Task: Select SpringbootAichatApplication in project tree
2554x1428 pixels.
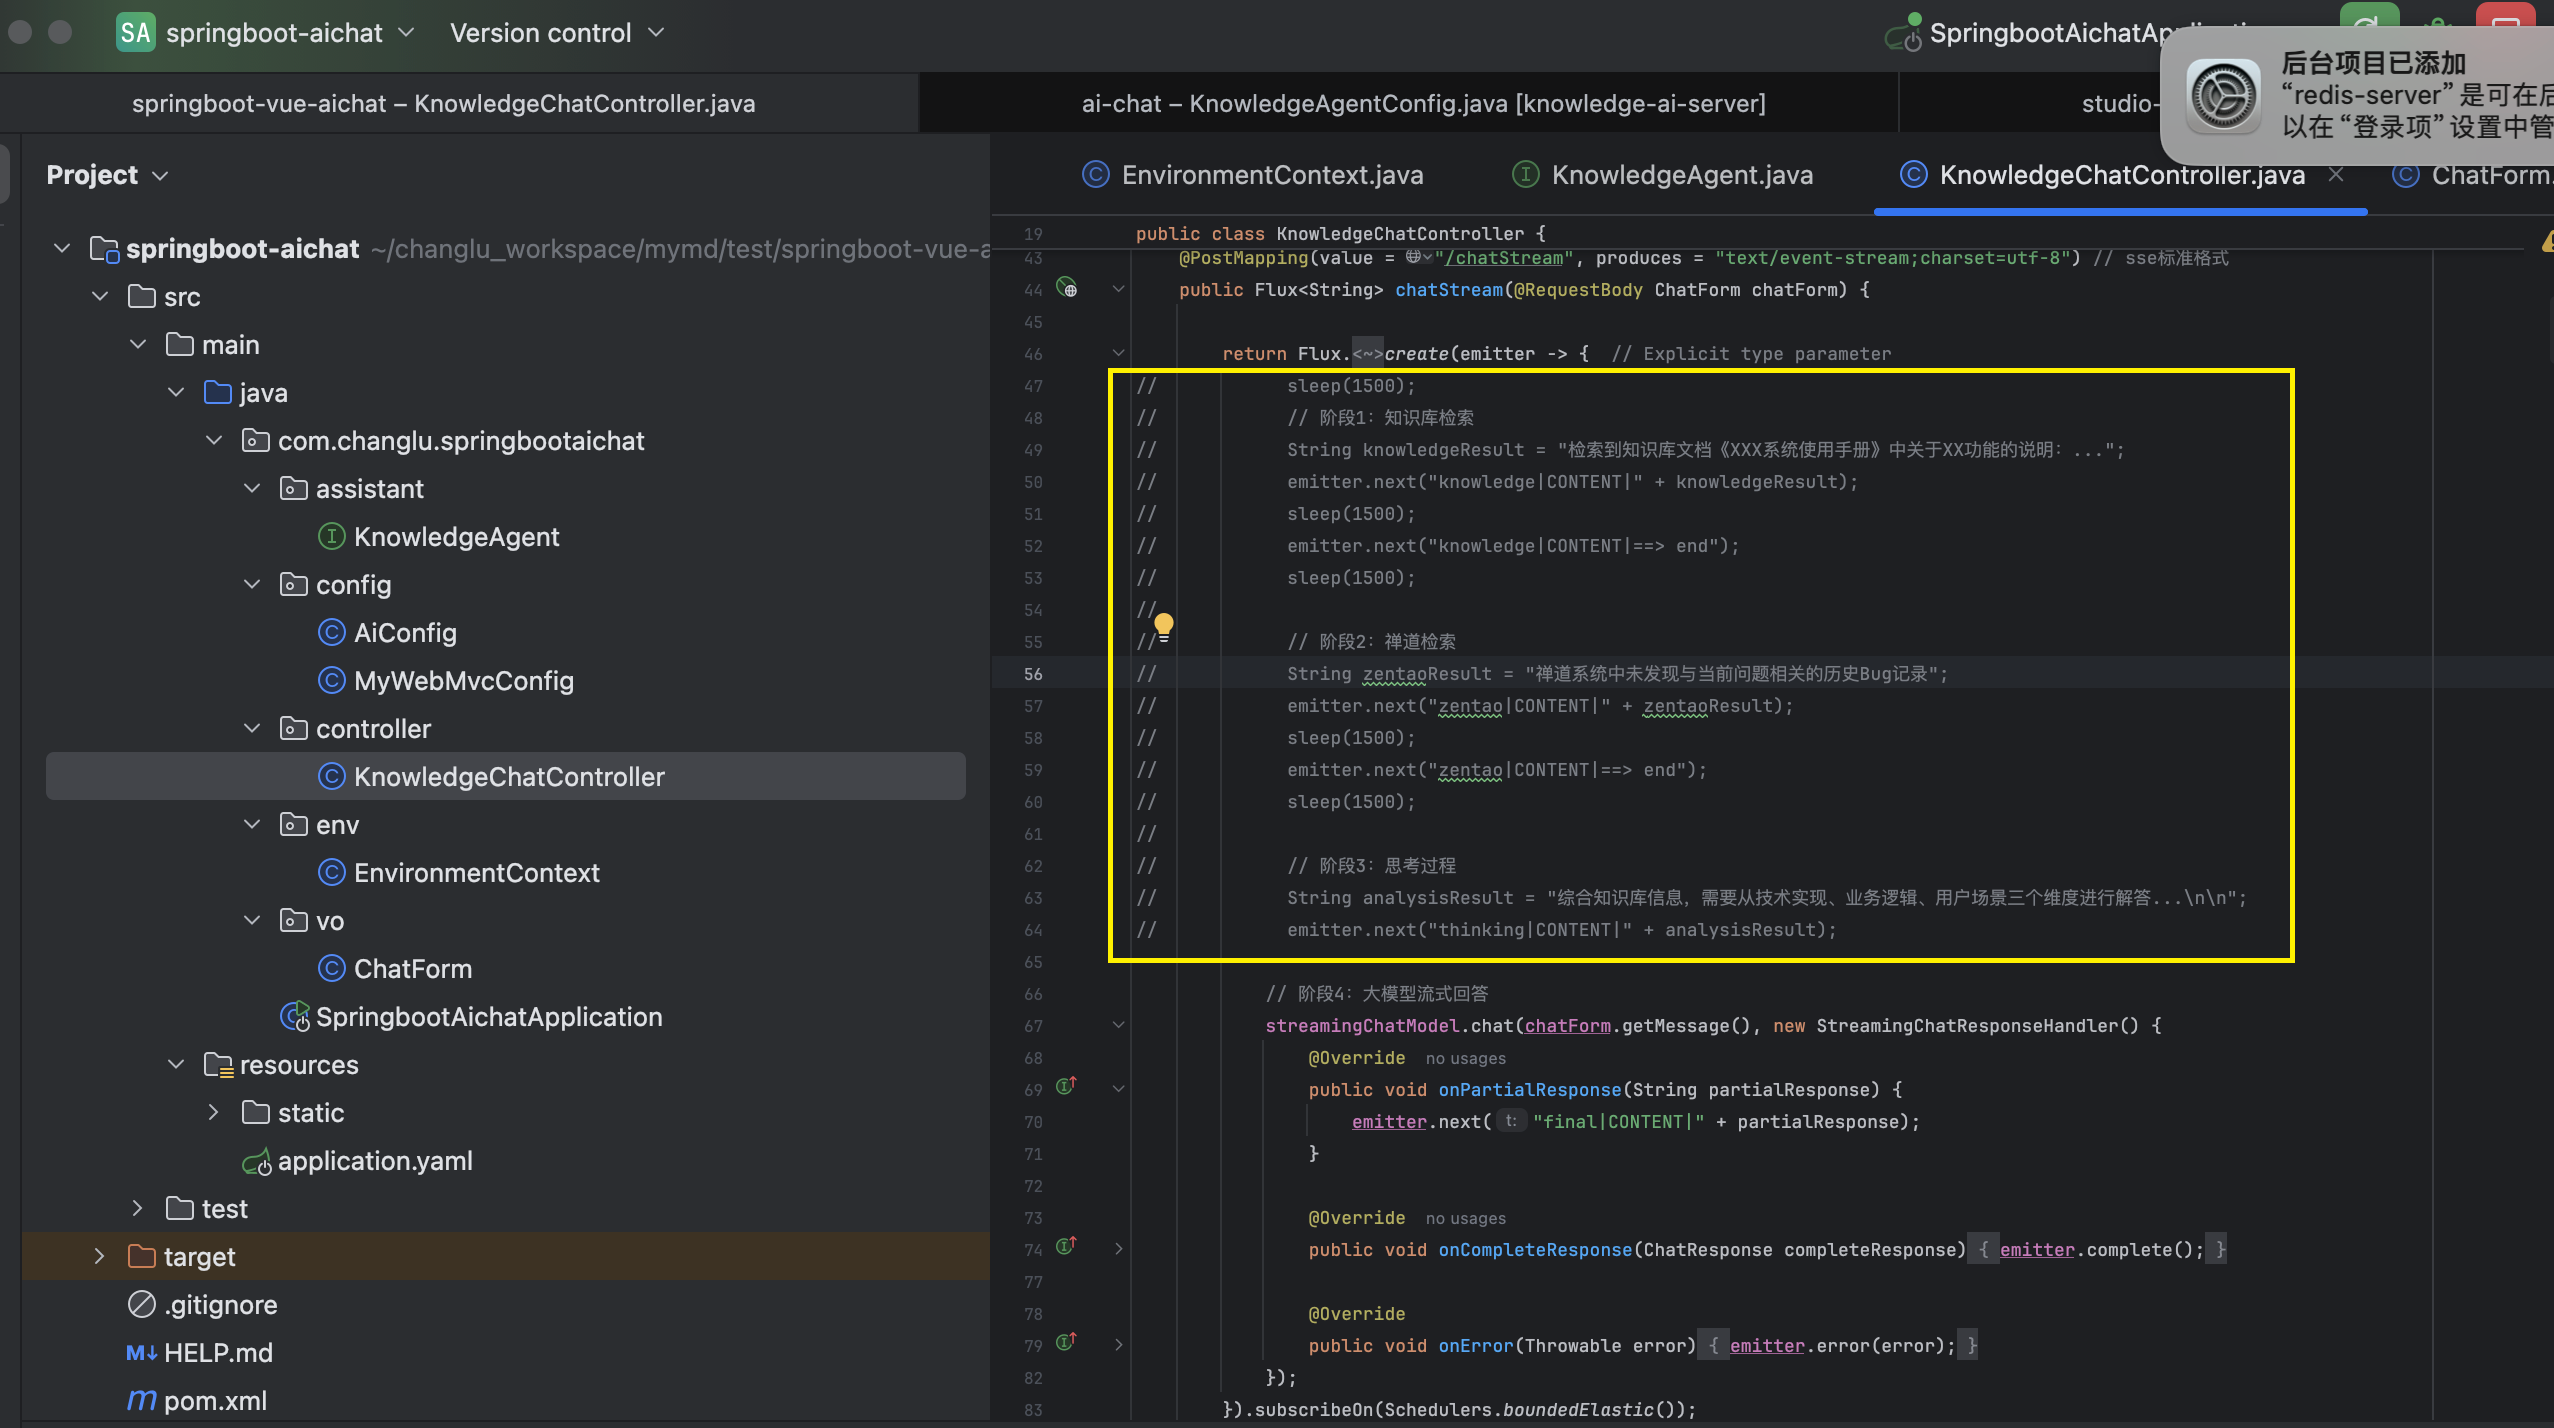Action: [x=489, y=1017]
